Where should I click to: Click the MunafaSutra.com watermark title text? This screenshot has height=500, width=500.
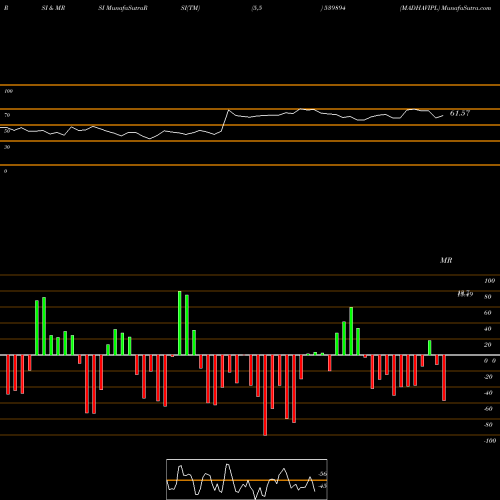(x=466, y=8)
